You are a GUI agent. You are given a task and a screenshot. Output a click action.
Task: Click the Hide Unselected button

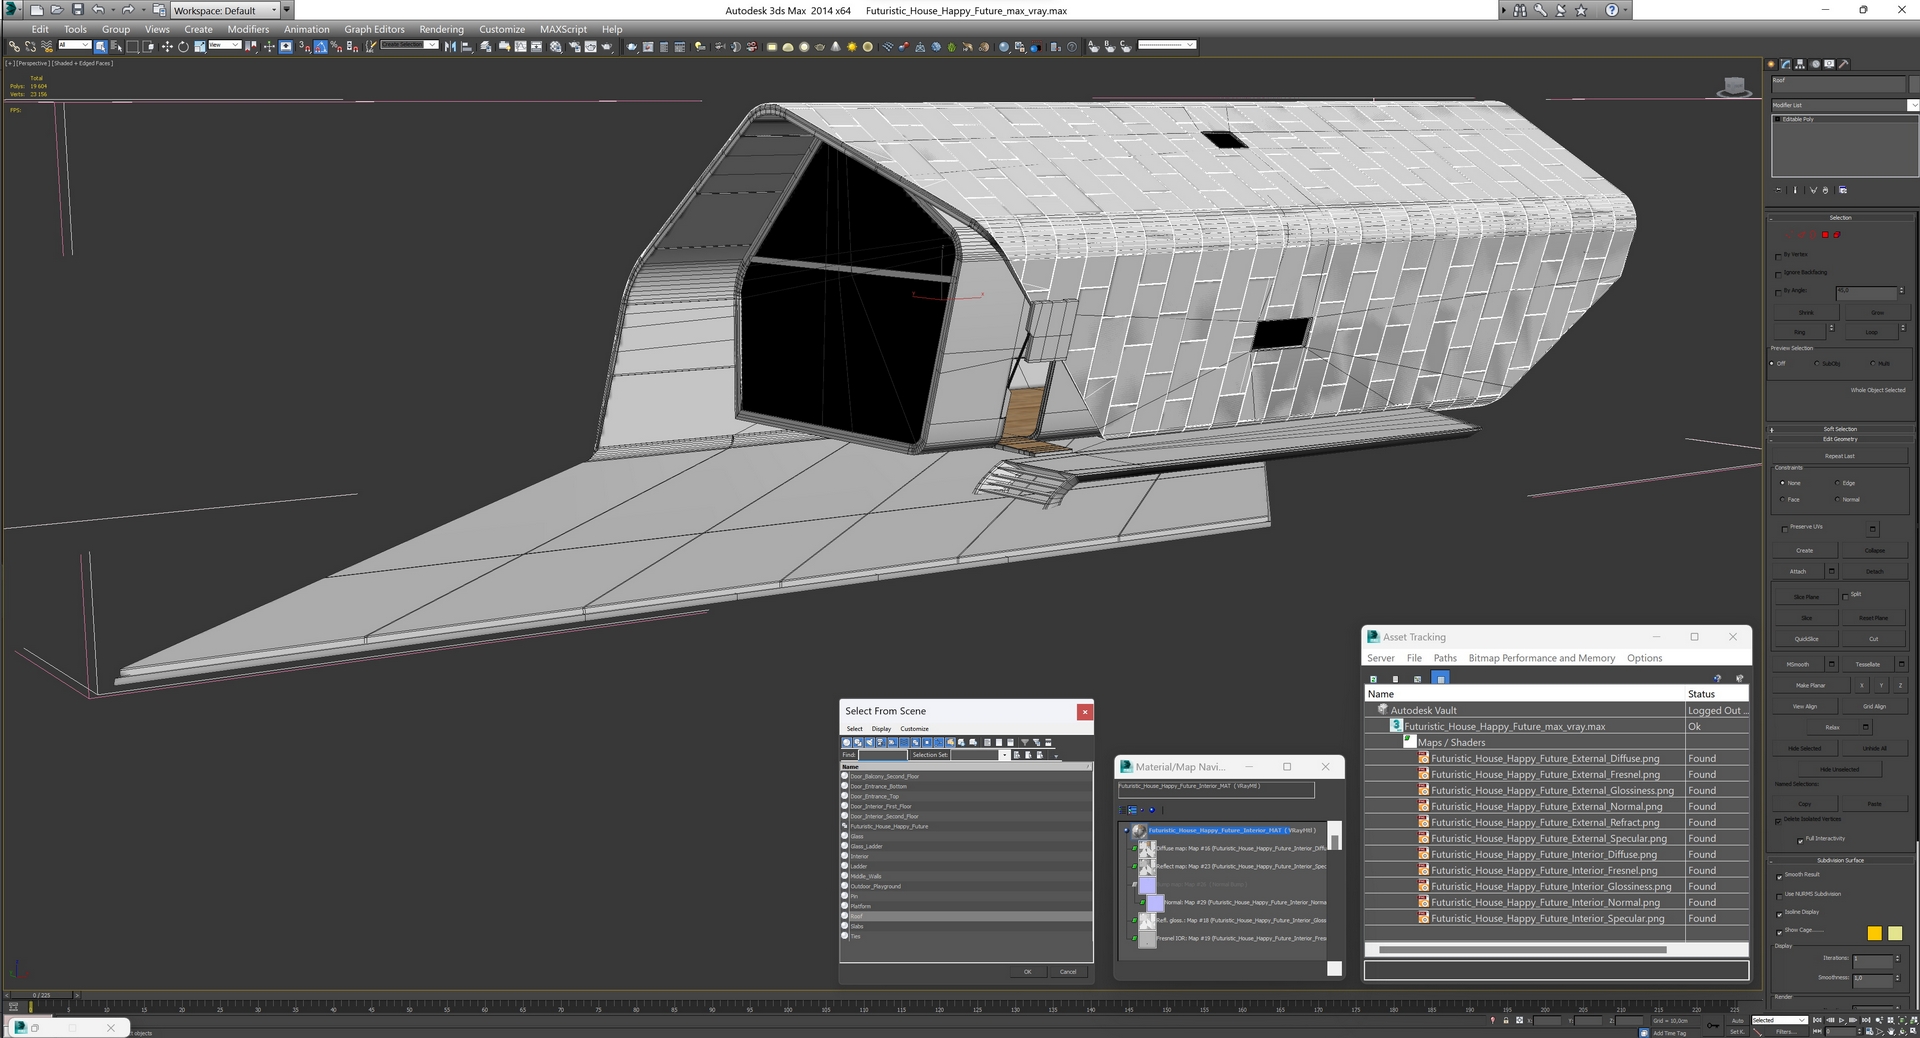point(1839,769)
